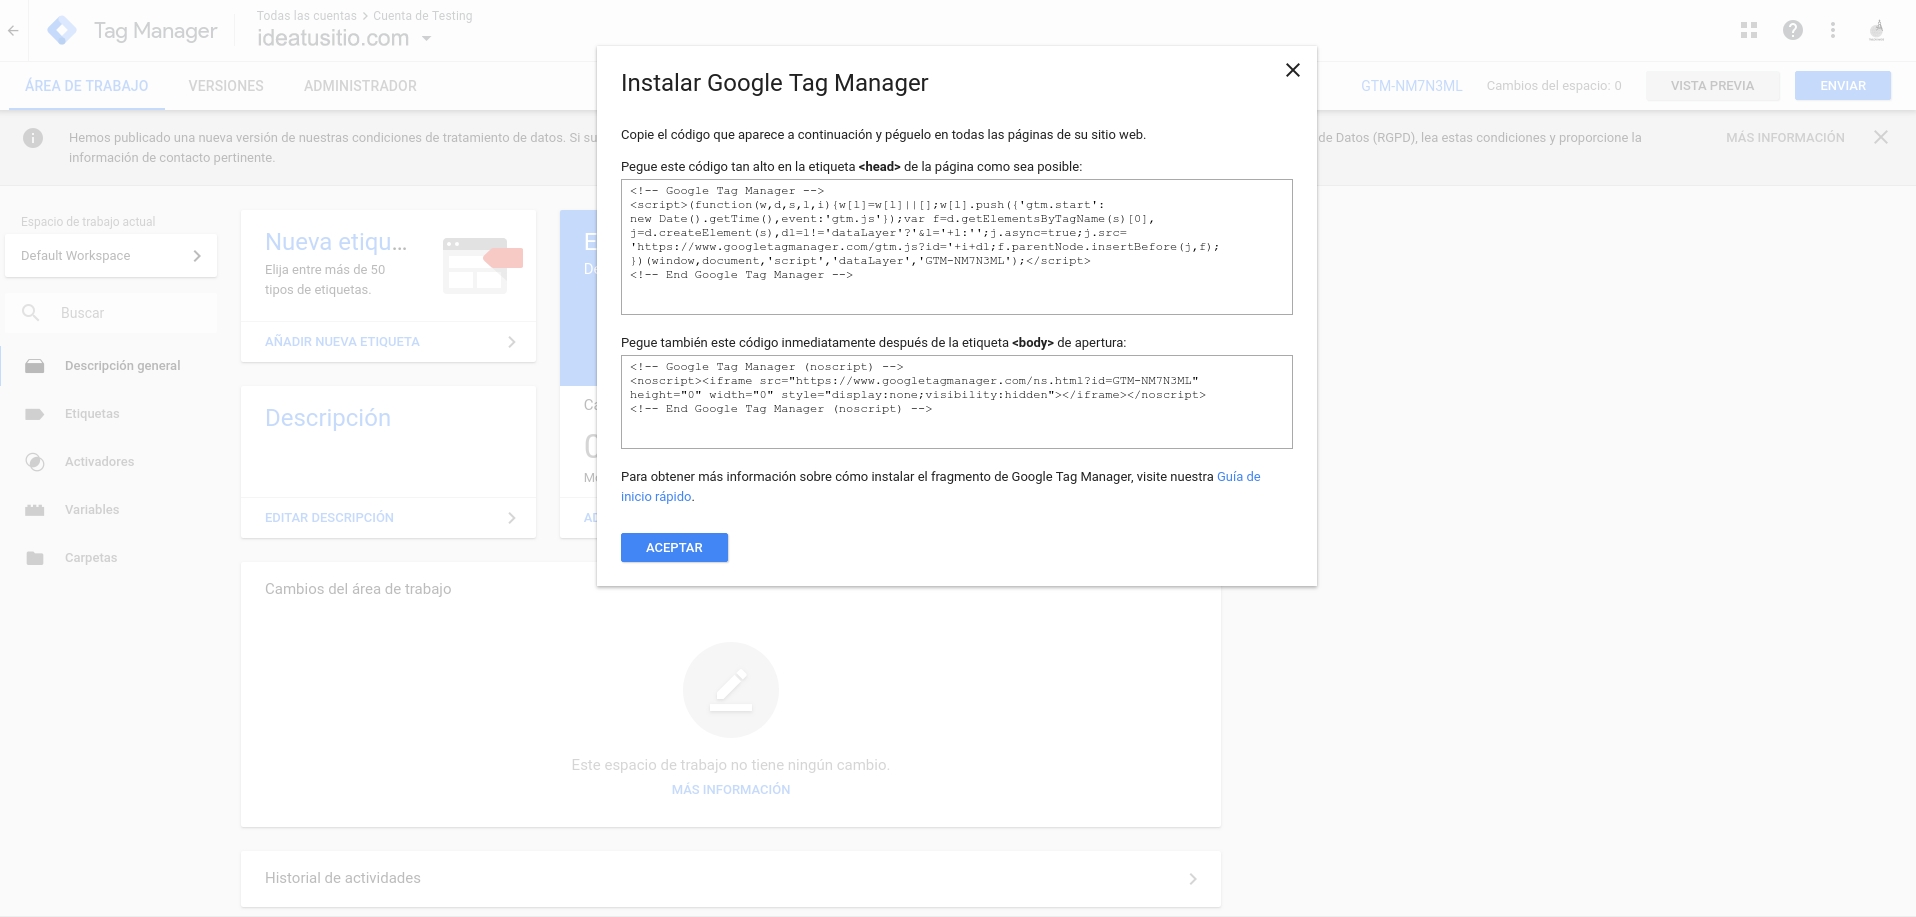
Task: Click the Tag Manager logo icon
Action: [62, 31]
